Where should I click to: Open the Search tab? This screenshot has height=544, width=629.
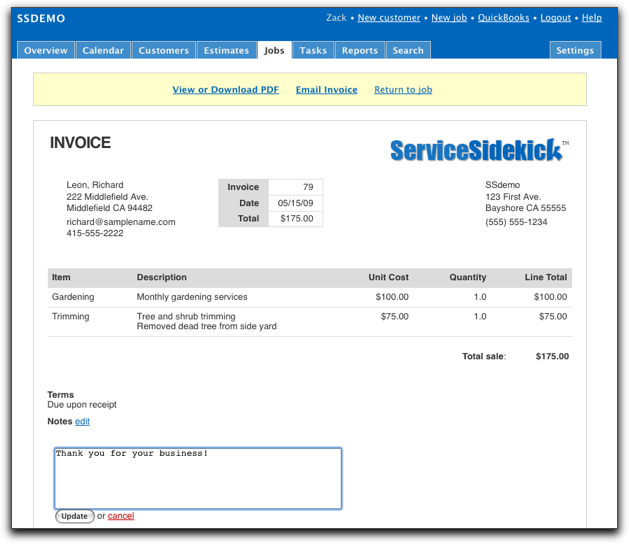[408, 51]
